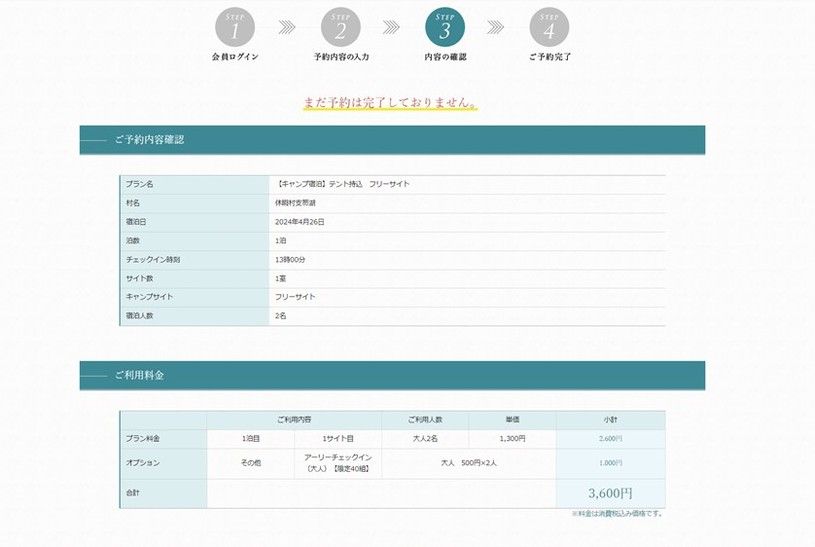The width and height of the screenshot is (815, 547).
Task: Click the 小計 column header
Action: tap(611, 420)
